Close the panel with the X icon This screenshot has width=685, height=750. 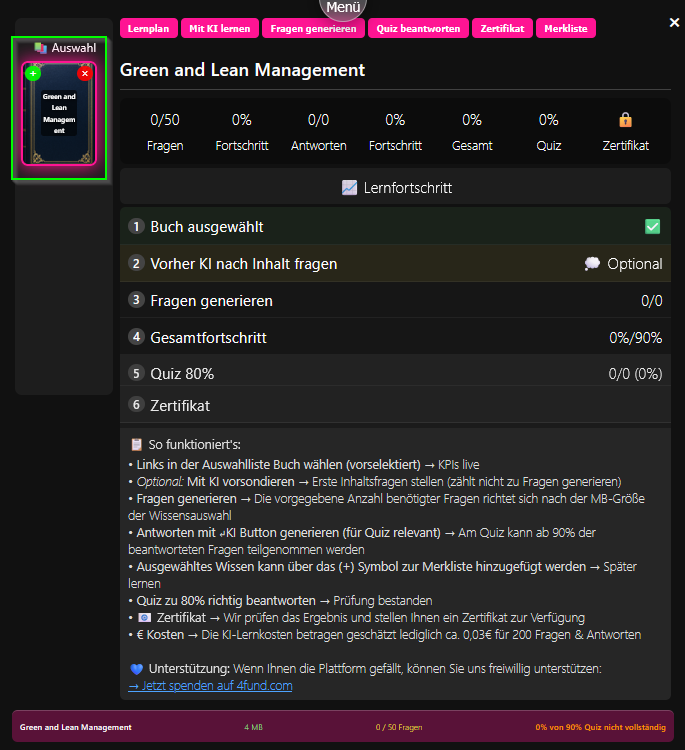point(674,22)
